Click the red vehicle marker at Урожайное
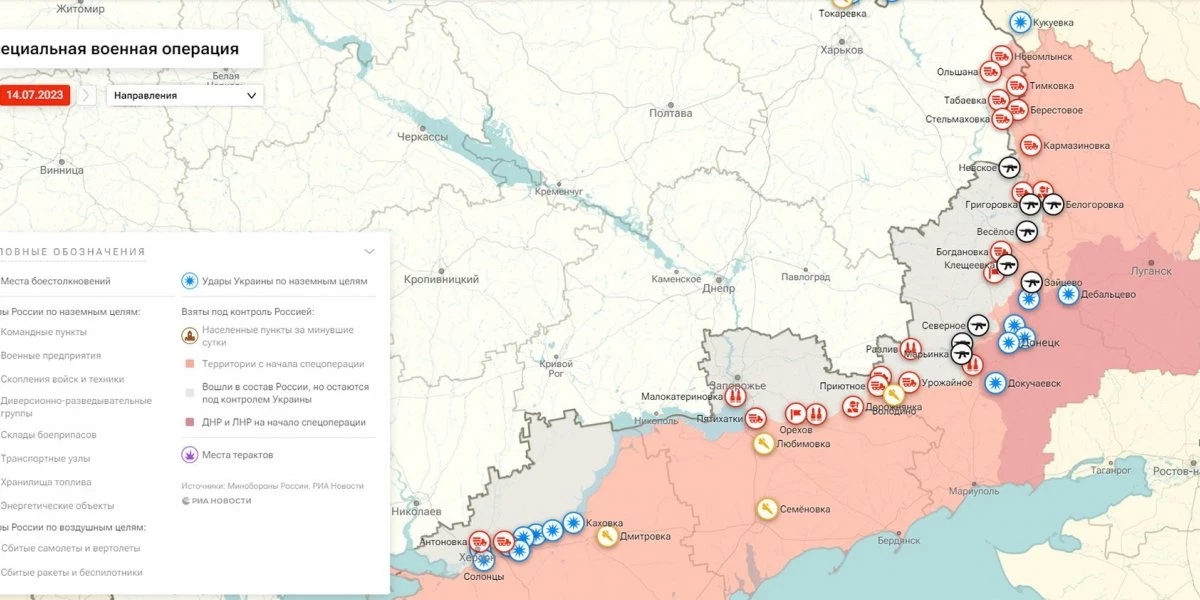 tap(908, 382)
